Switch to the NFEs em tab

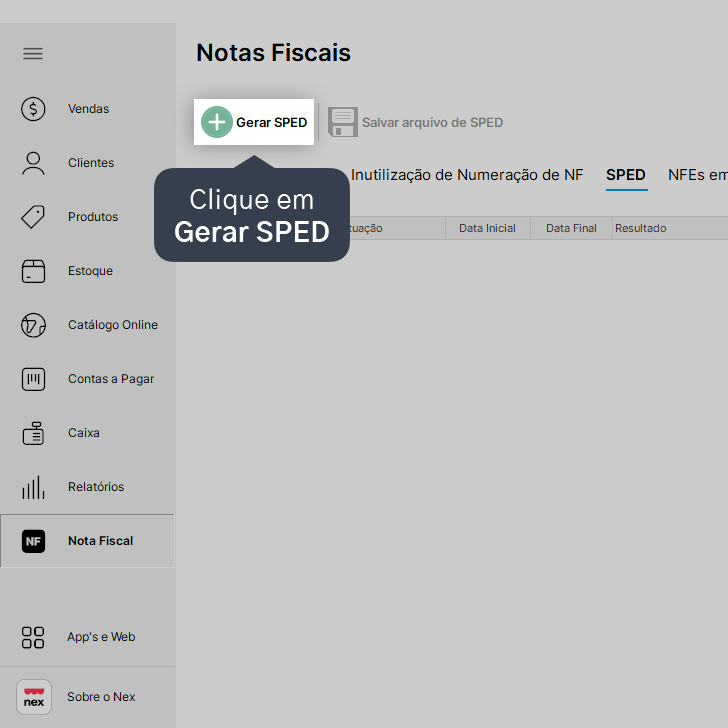(x=698, y=175)
